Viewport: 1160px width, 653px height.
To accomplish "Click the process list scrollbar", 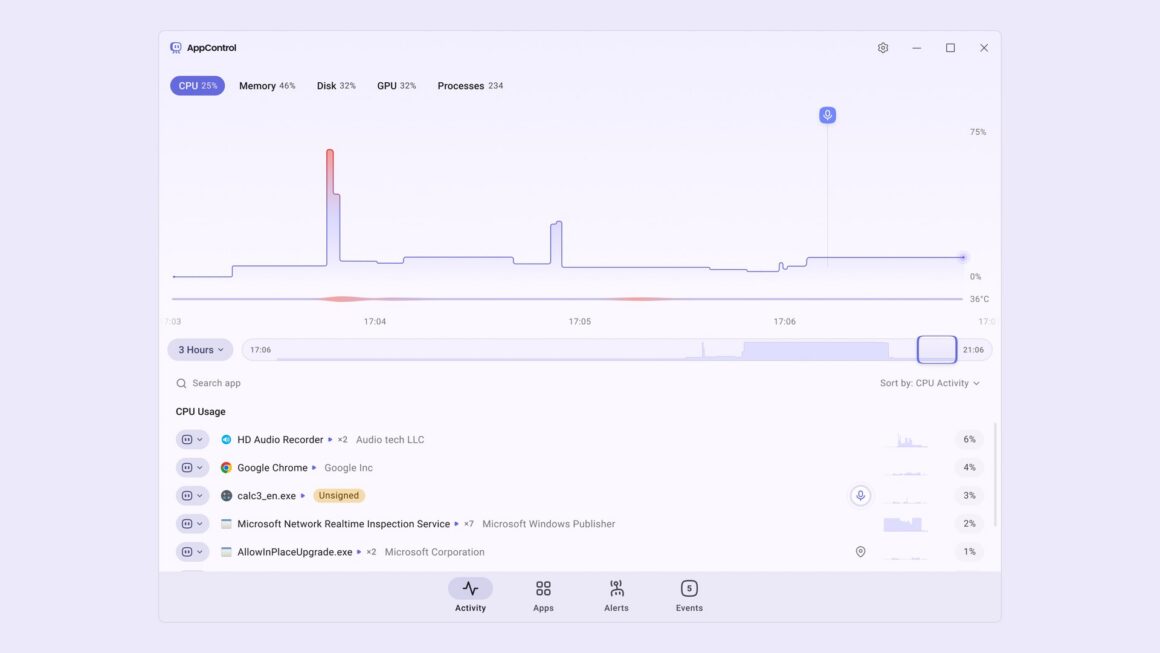I will pyautogui.click(x=996, y=475).
